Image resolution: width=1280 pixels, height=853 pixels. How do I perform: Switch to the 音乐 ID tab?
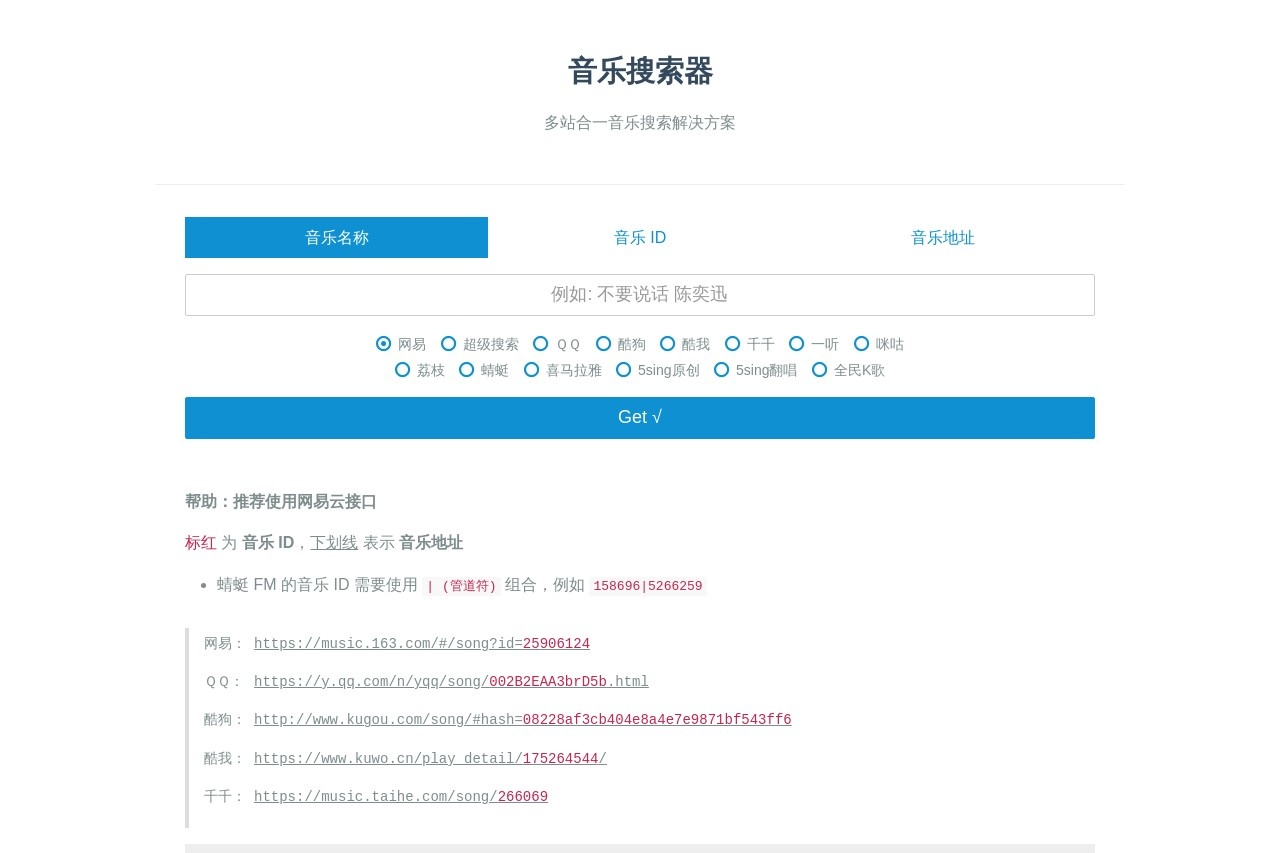pyautogui.click(x=640, y=237)
